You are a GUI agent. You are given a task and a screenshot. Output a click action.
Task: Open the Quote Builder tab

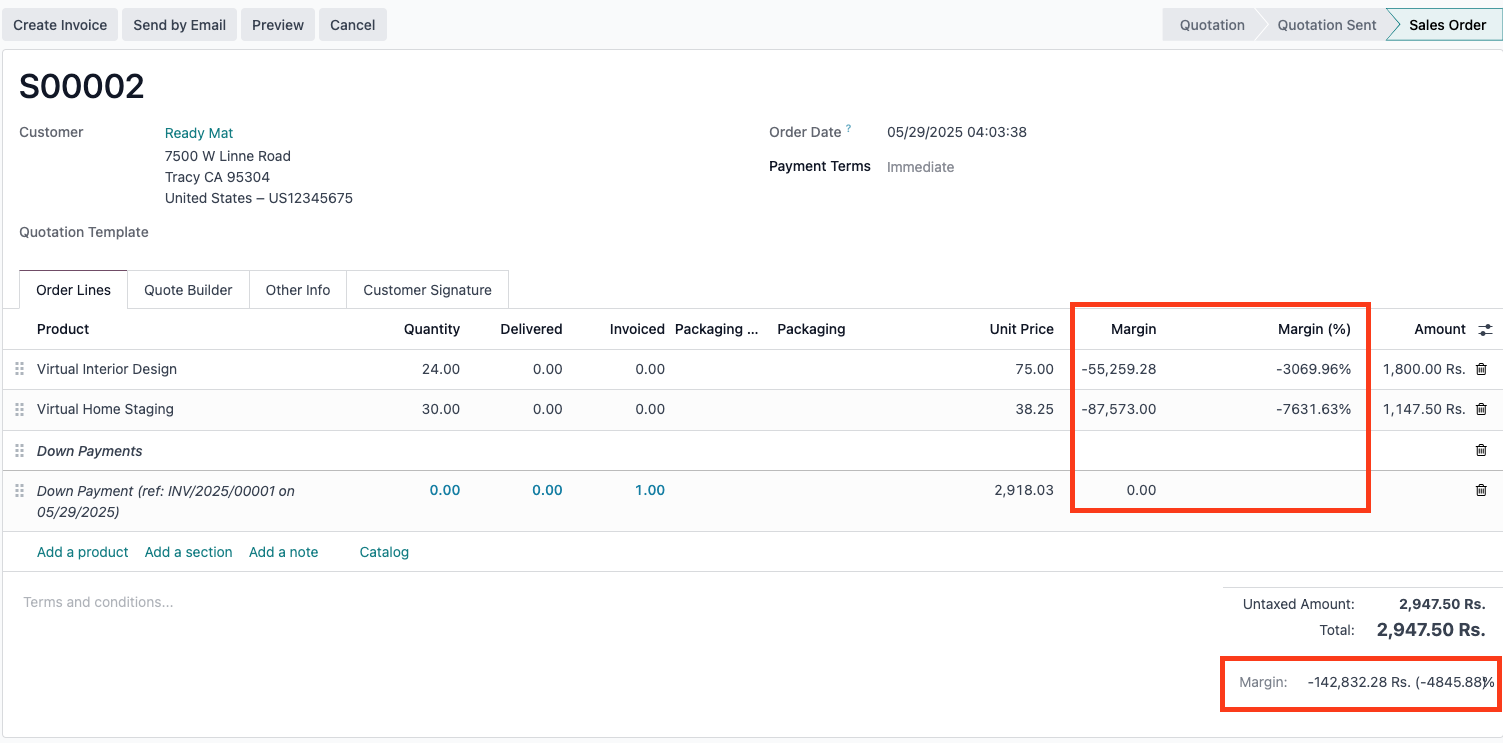188,290
